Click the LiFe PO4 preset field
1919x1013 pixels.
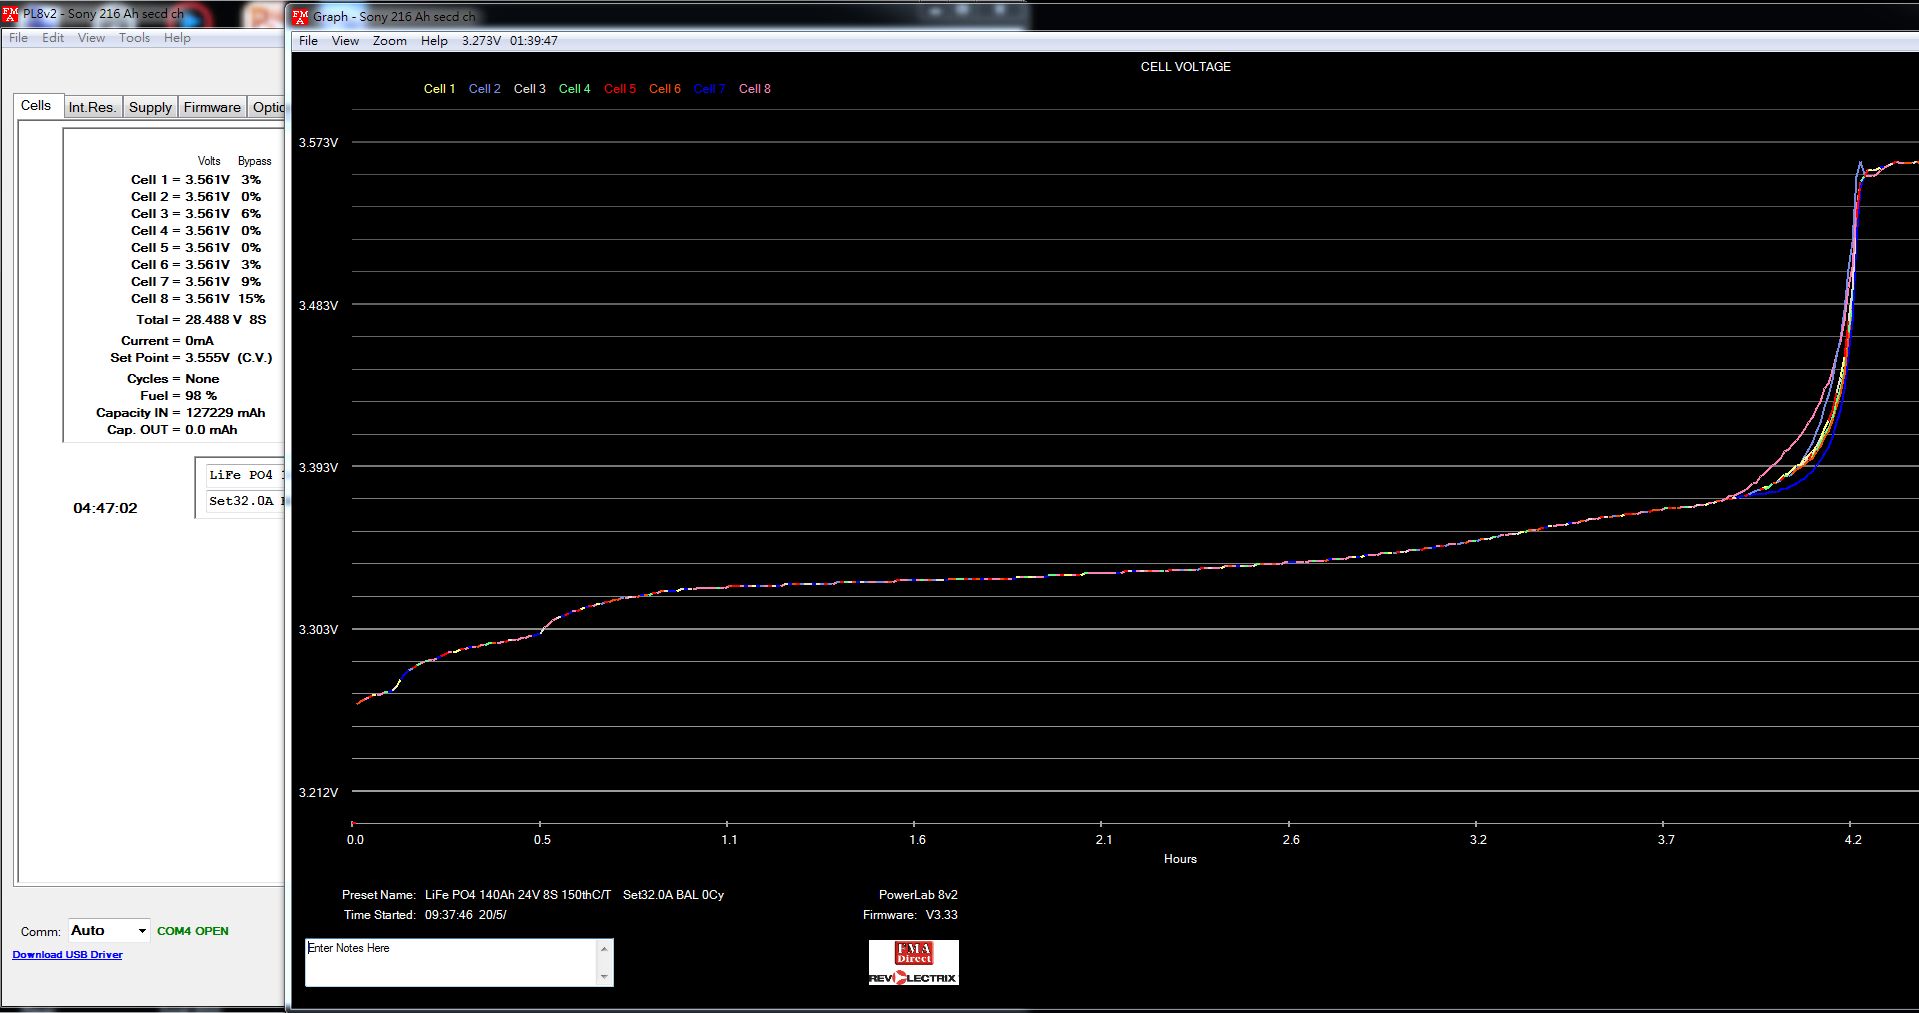(244, 475)
